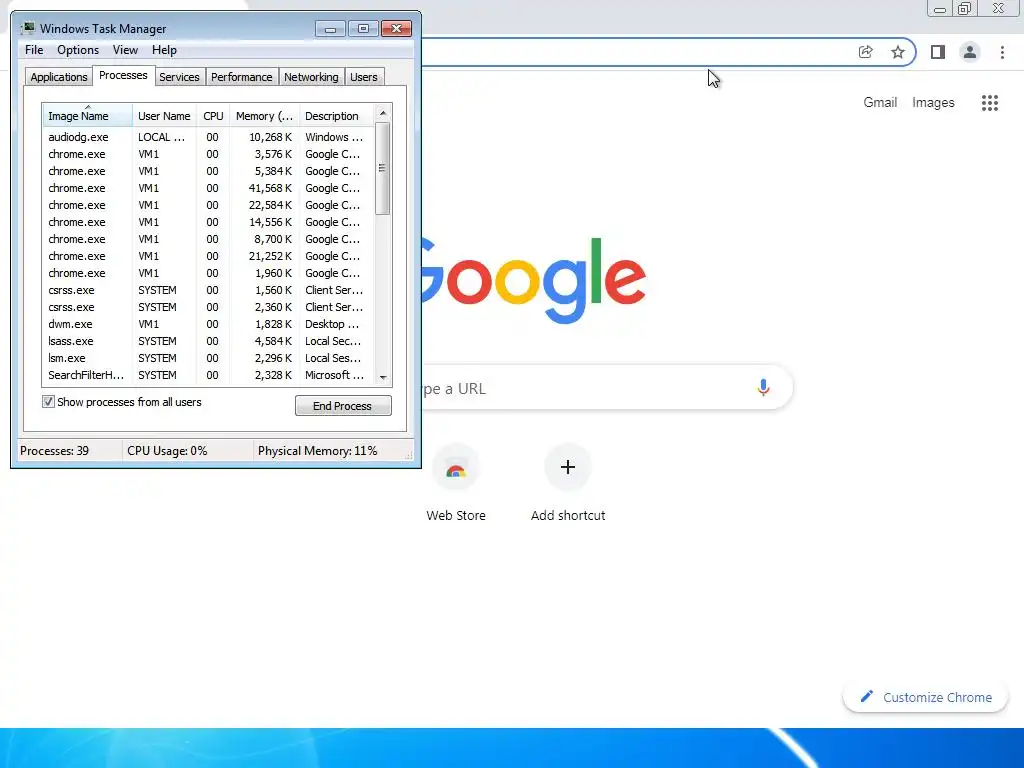Select chrome.exe using 8,700 K memory
The width and height of the screenshot is (1024, 768).
pyautogui.click(x=208, y=239)
